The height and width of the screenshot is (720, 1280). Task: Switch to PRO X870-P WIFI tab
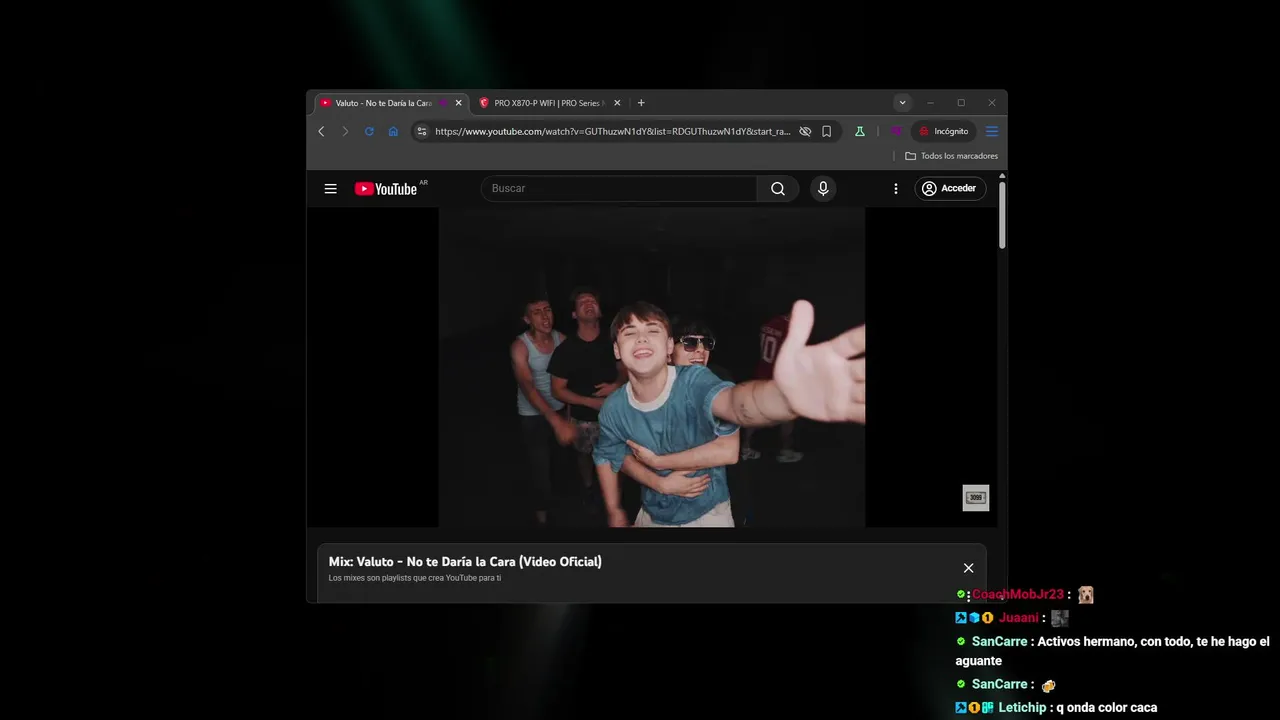[549, 103]
